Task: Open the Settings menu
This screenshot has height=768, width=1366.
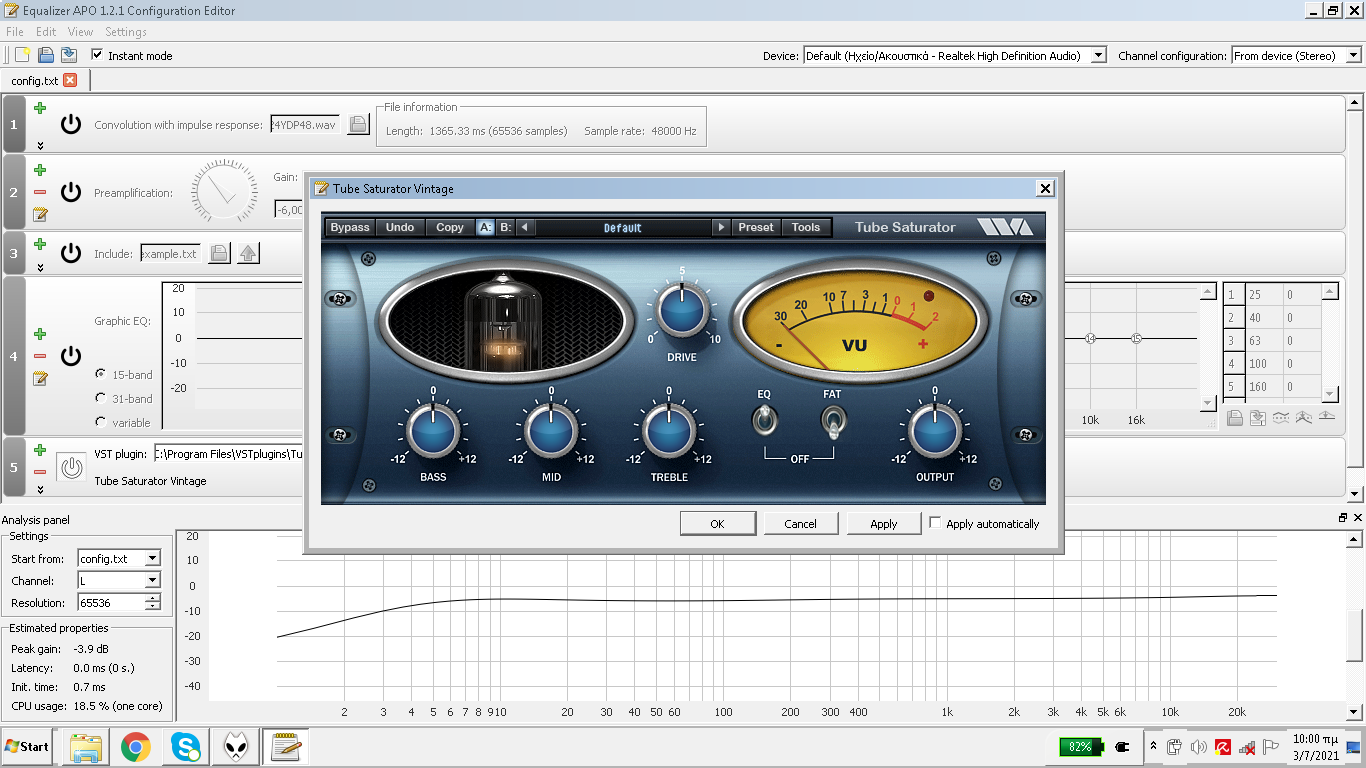Action: click(126, 32)
